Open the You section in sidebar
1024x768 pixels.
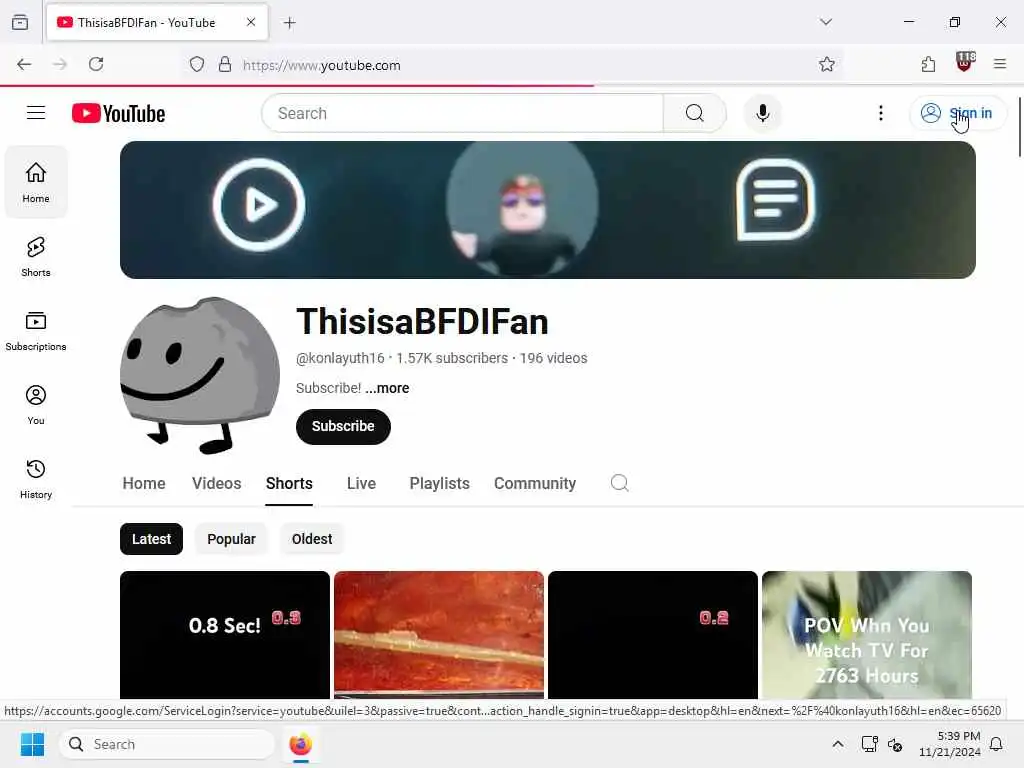36,405
